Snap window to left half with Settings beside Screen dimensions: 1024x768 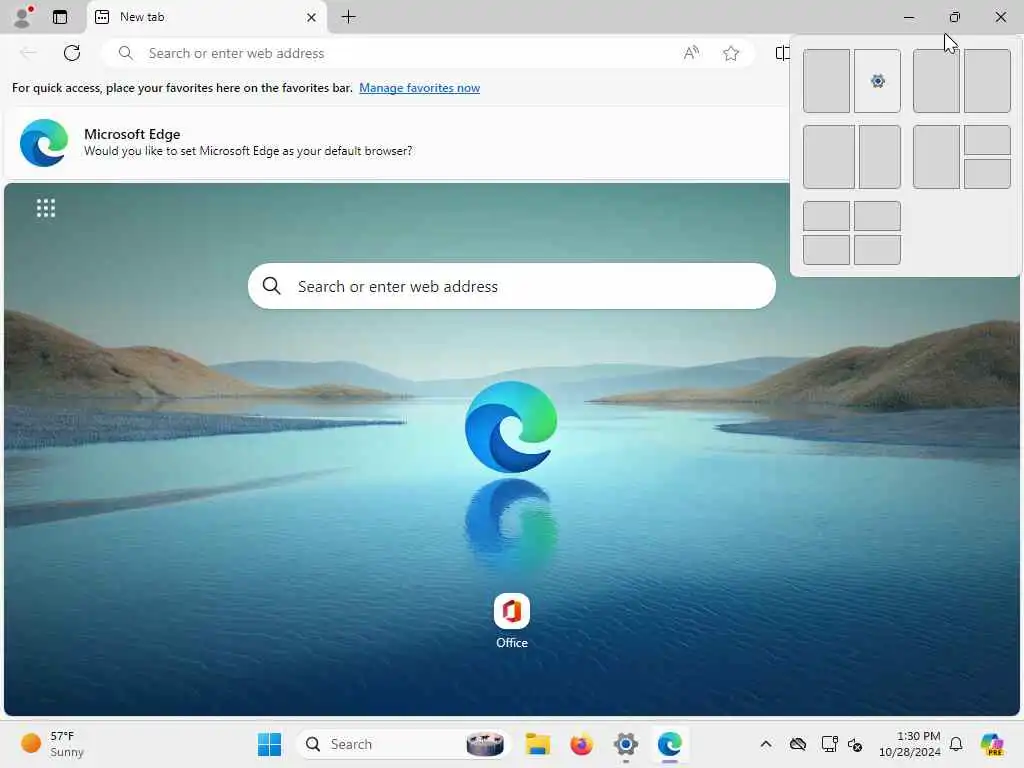coord(826,81)
